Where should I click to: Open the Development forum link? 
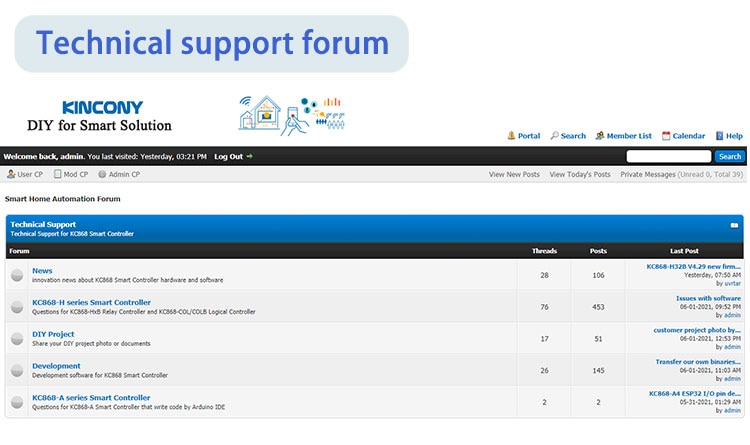[x=56, y=366]
